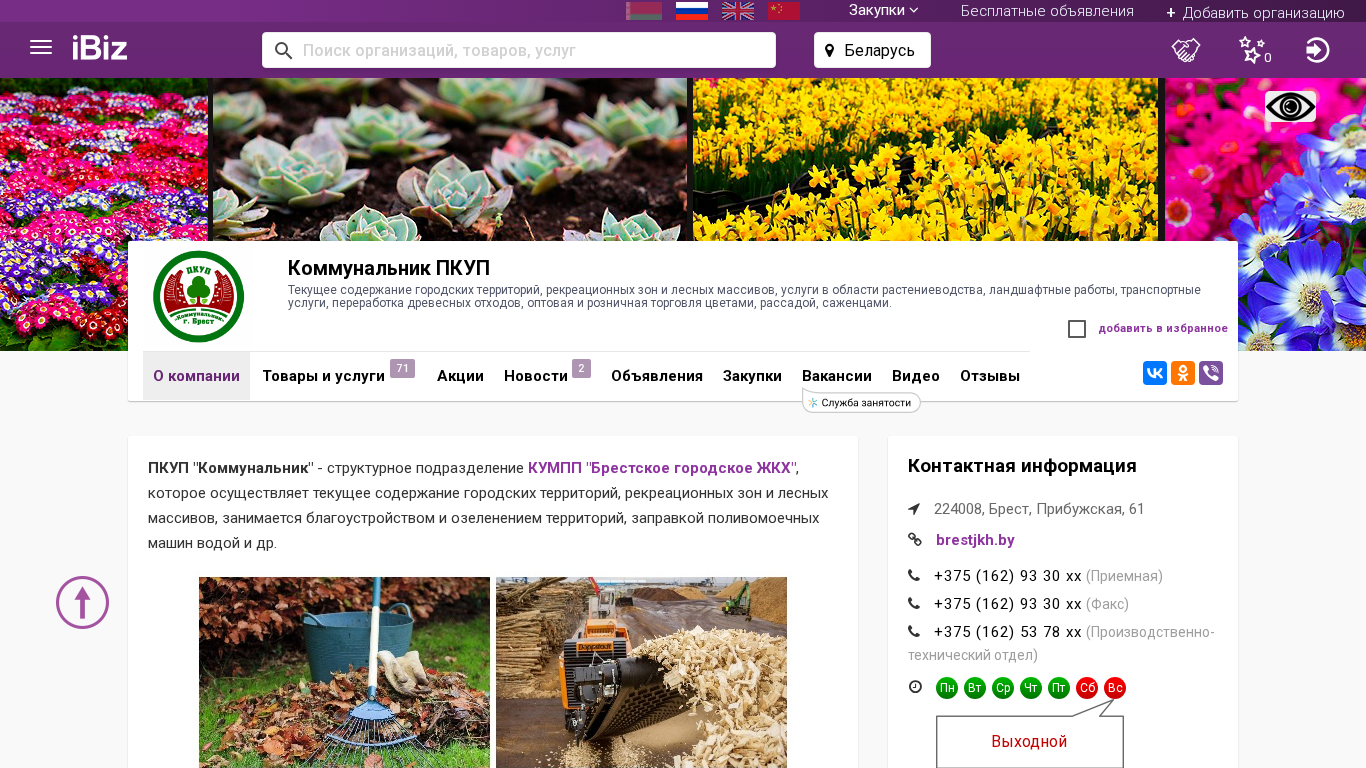Select Sunday (Вс) day off
Image resolution: width=1366 pixels, height=768 pixels.
(1115, 688)
